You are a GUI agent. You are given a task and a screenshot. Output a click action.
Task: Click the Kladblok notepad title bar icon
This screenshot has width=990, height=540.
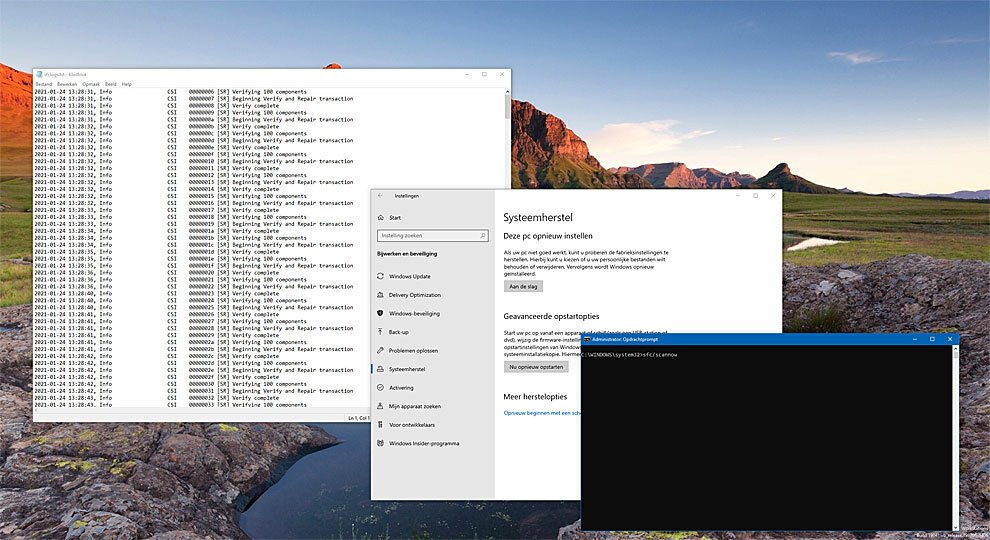pos(39,75)
